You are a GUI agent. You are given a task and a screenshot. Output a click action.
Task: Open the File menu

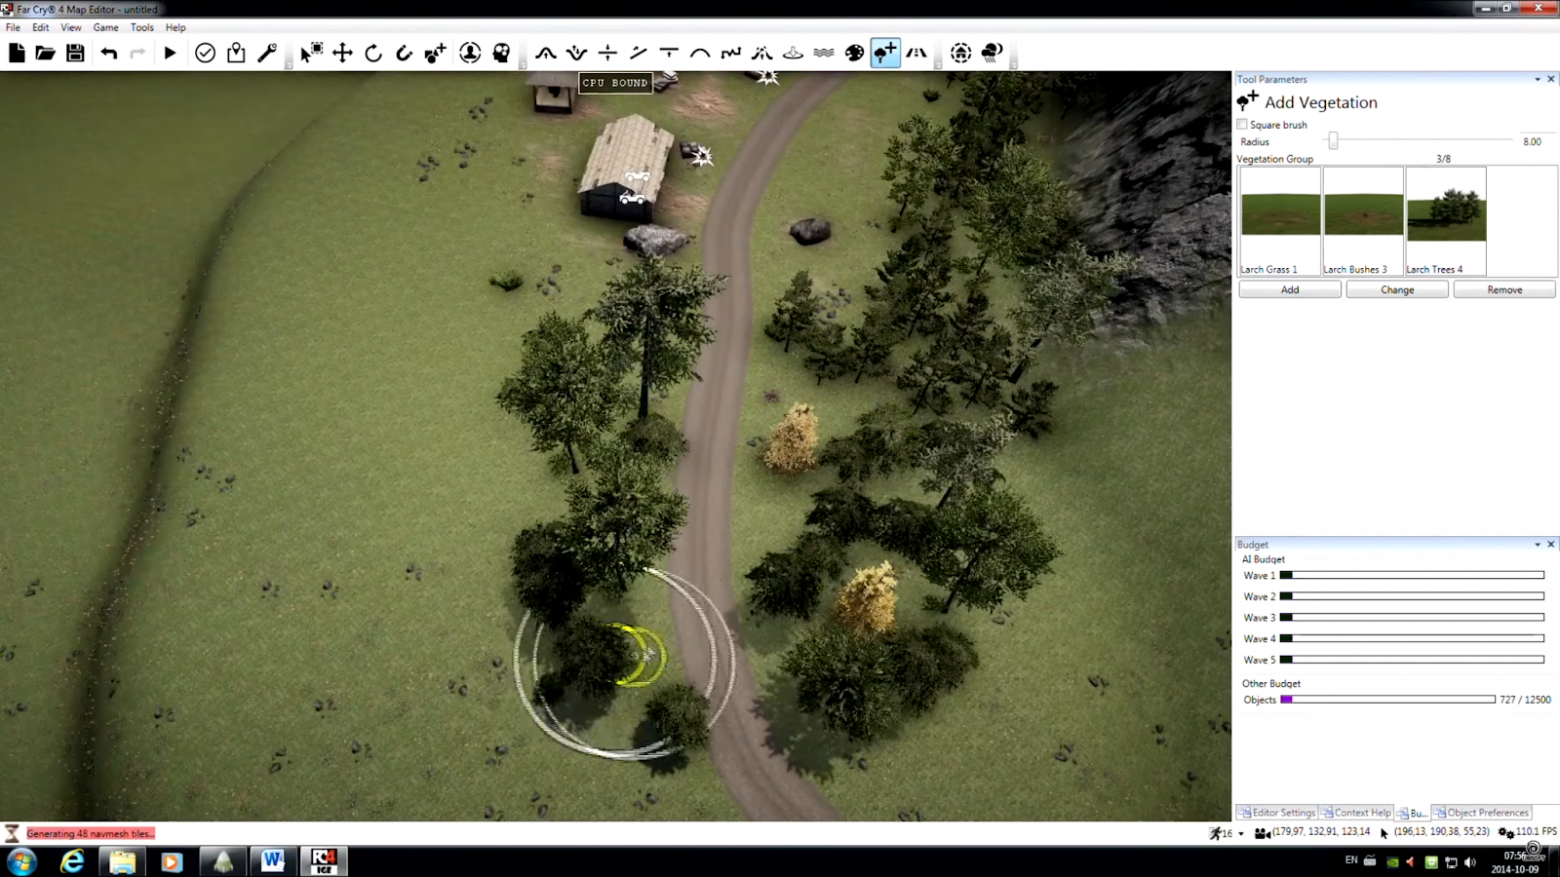click(13, 27)
